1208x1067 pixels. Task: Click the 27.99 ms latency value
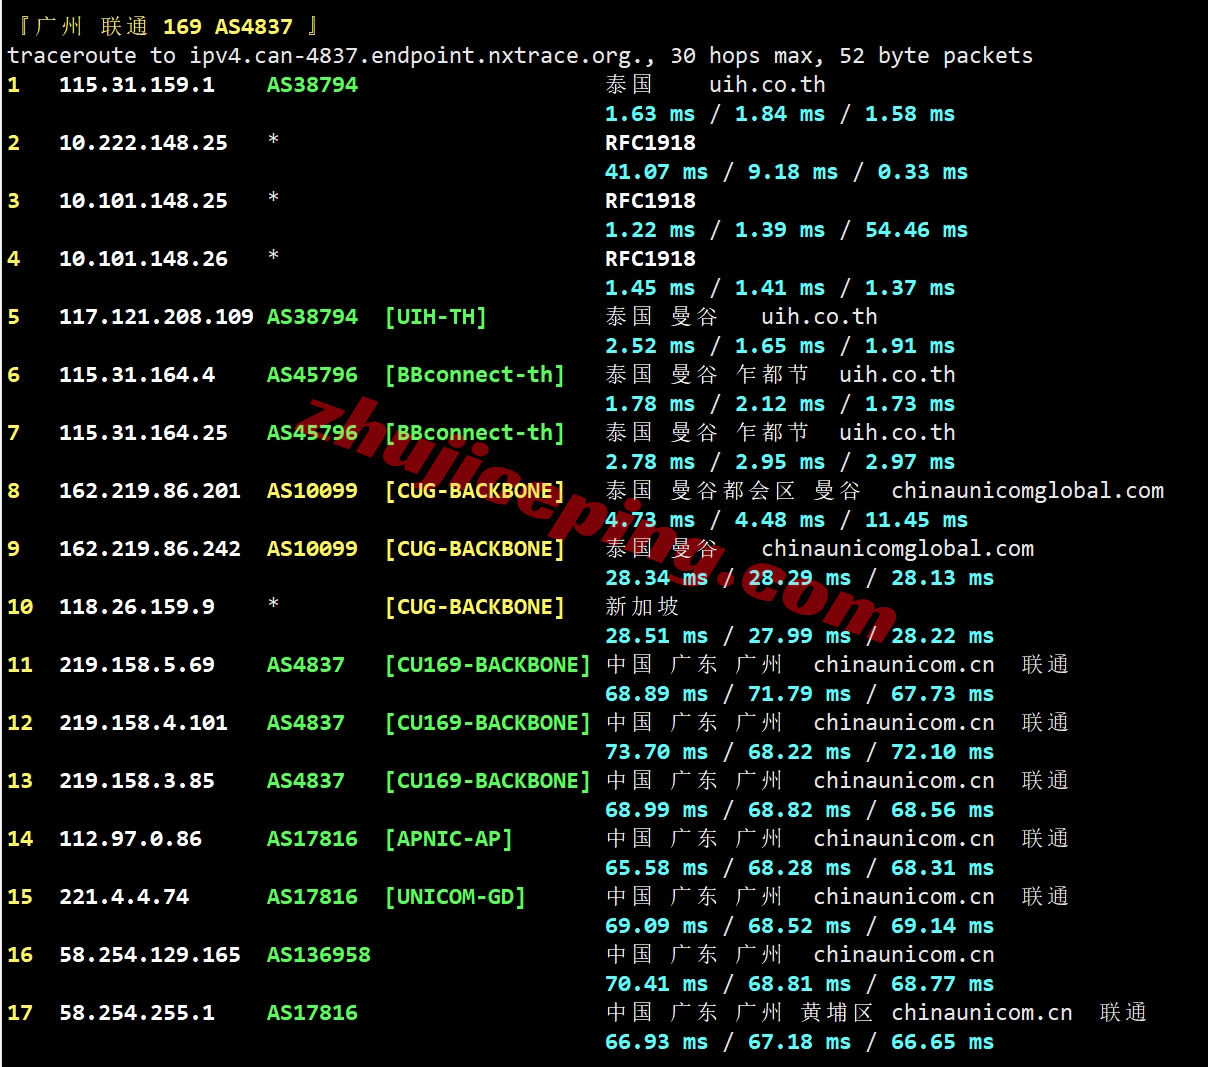click(799, 635)
